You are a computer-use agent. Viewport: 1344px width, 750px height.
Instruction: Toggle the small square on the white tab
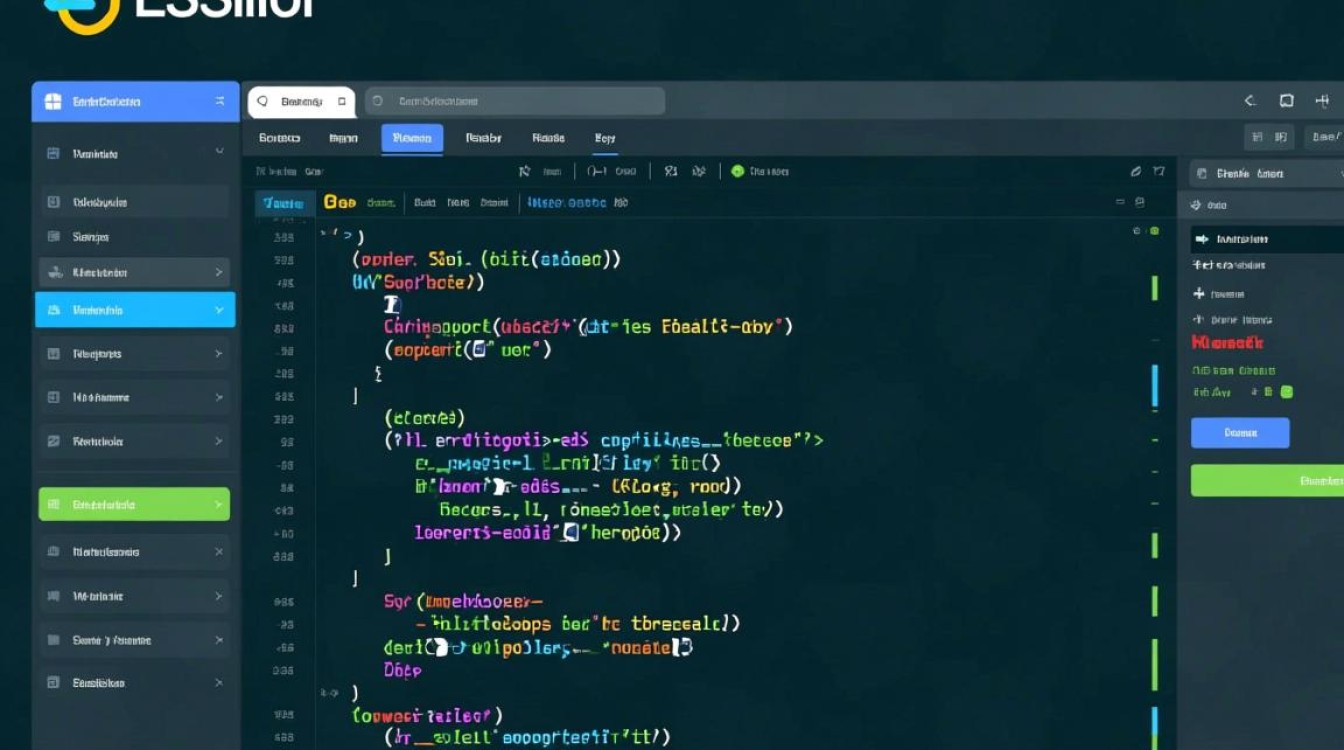click(342, 101)
